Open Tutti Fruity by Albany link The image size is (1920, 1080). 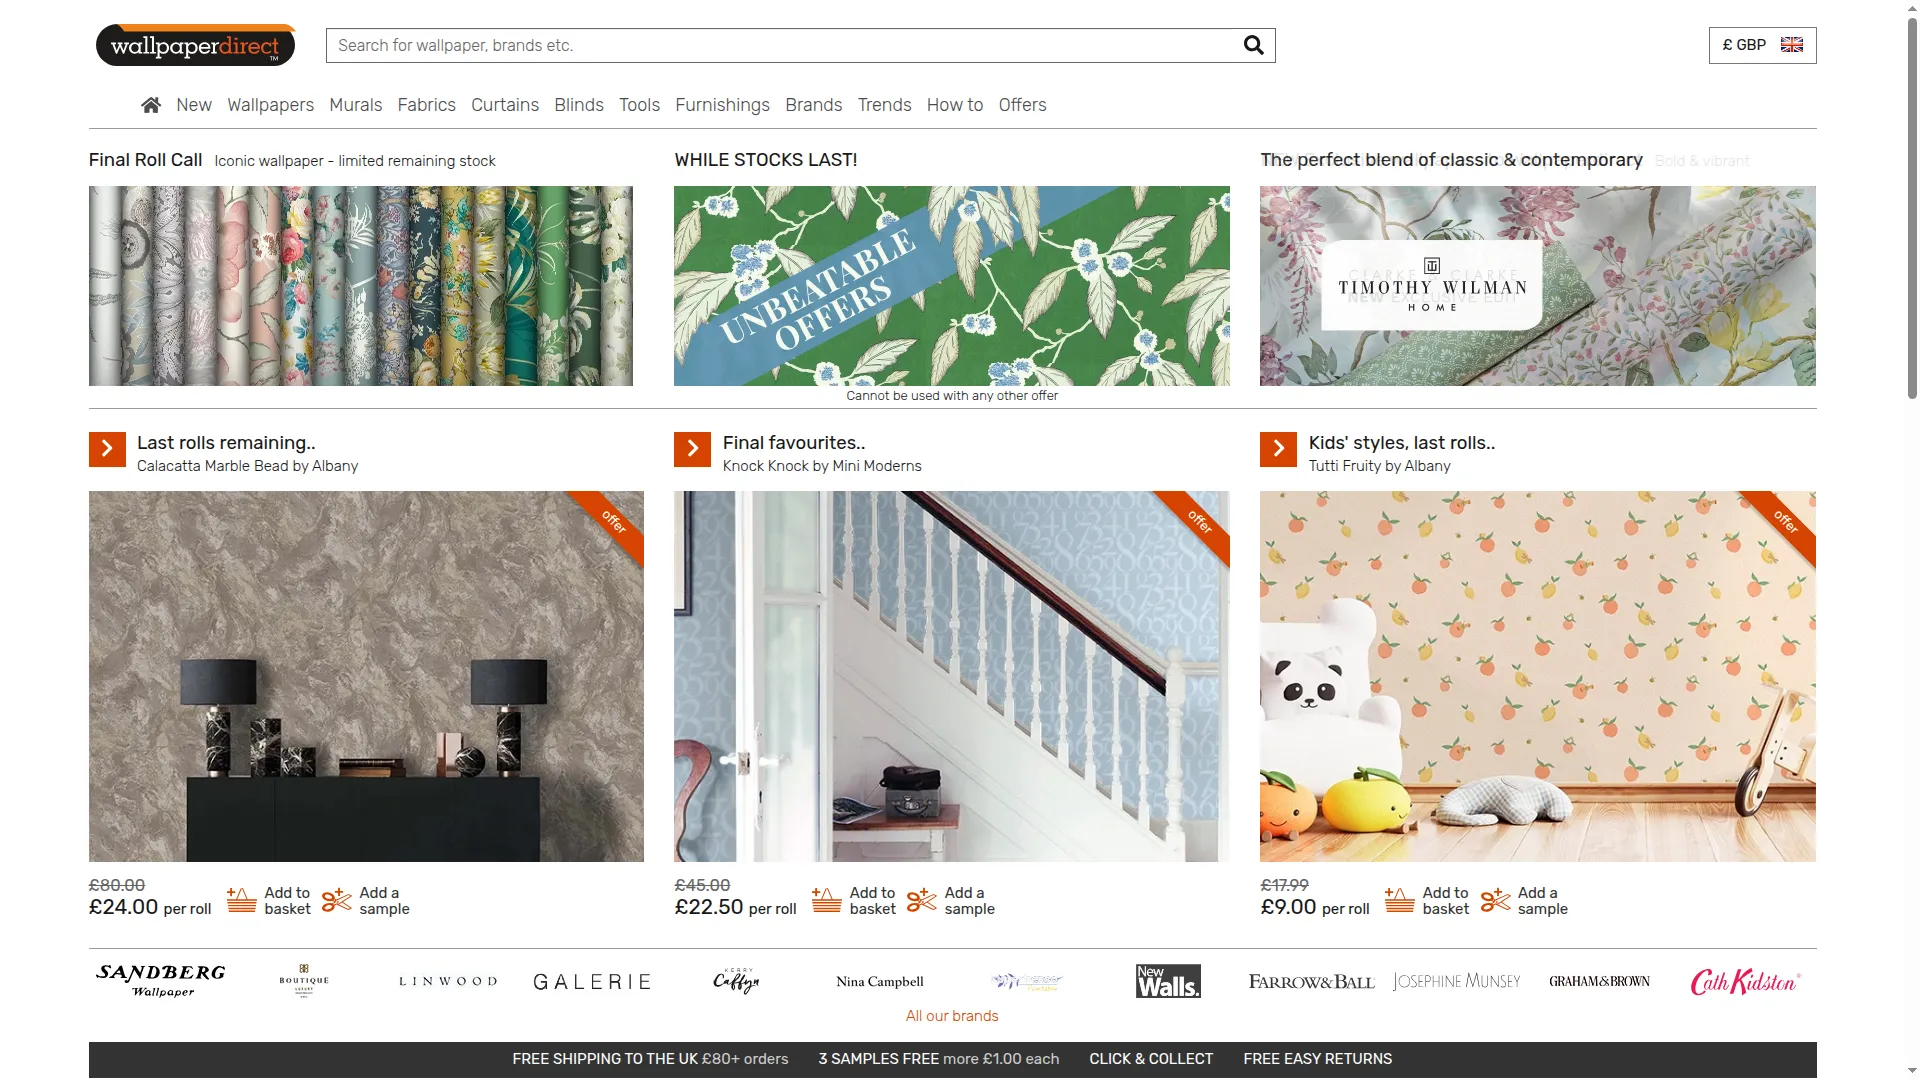coord(1379,466)
